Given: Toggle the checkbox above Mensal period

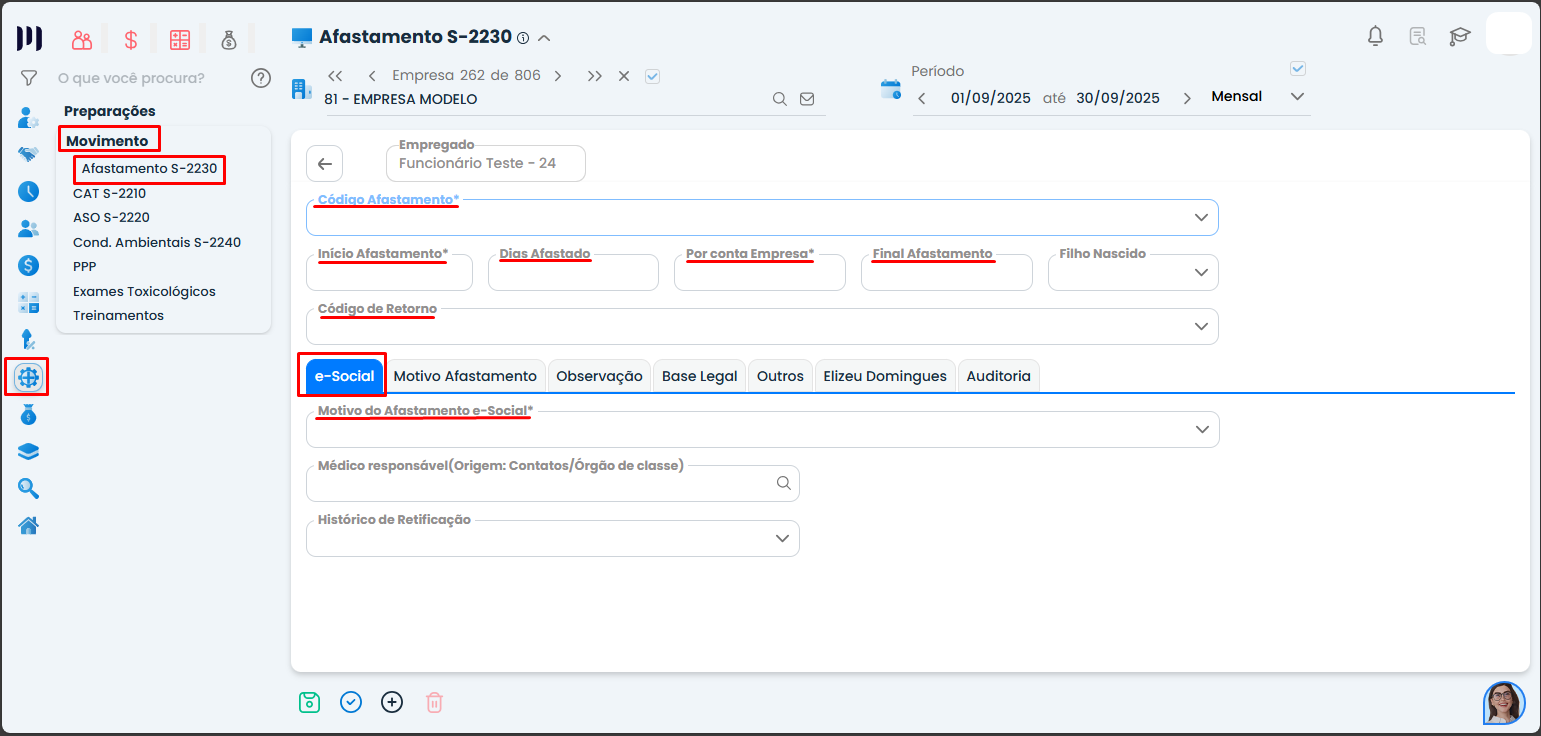Looking at the screenshot, I should (x=1298, y=69).
